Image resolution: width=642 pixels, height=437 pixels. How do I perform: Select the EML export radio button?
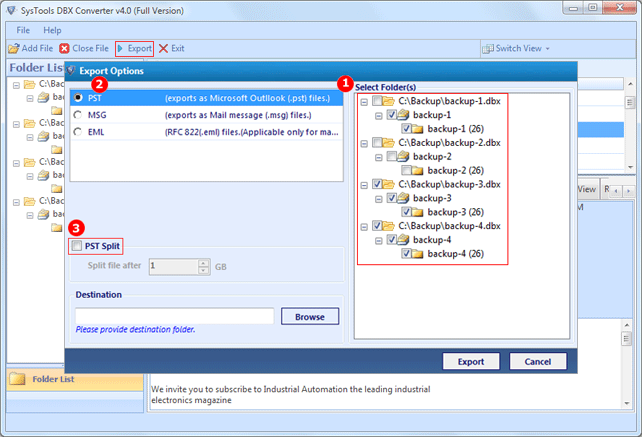(78, 132)
